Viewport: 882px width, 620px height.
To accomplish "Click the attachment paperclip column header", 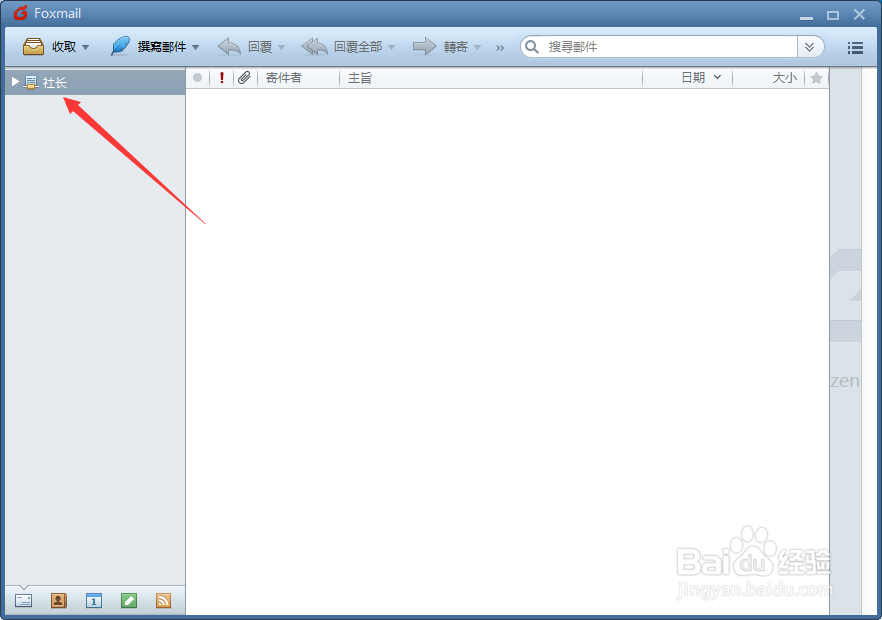I will pyautogui.click(x=244, y=77).
